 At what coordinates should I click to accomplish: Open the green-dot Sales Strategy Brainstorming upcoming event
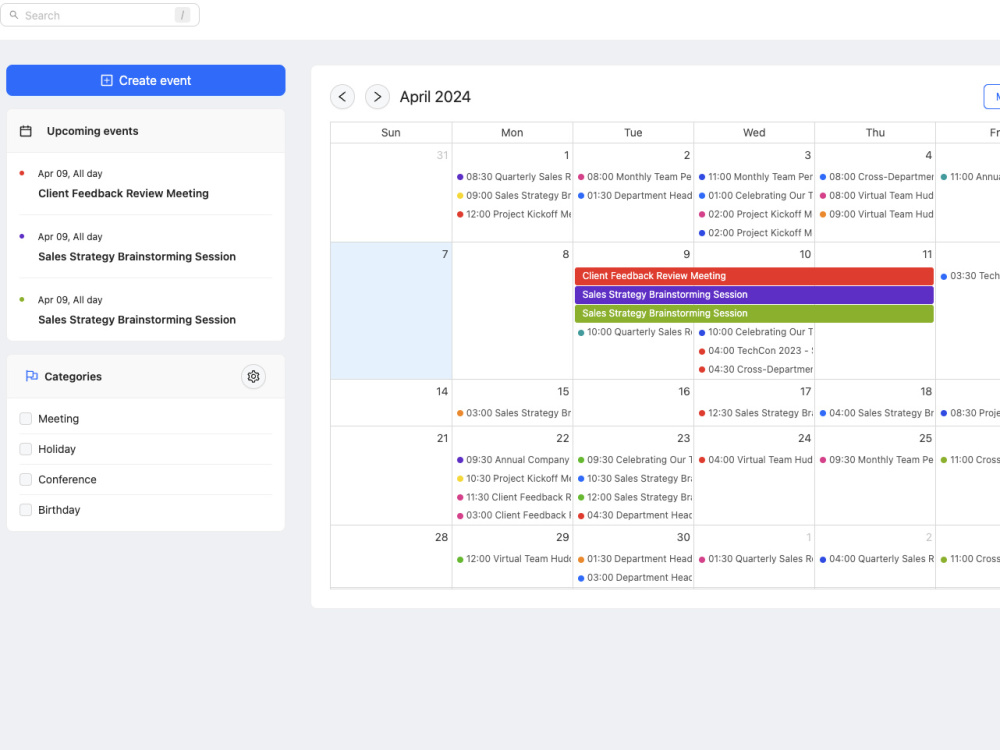pyautogui.click(x=145, y=310)
